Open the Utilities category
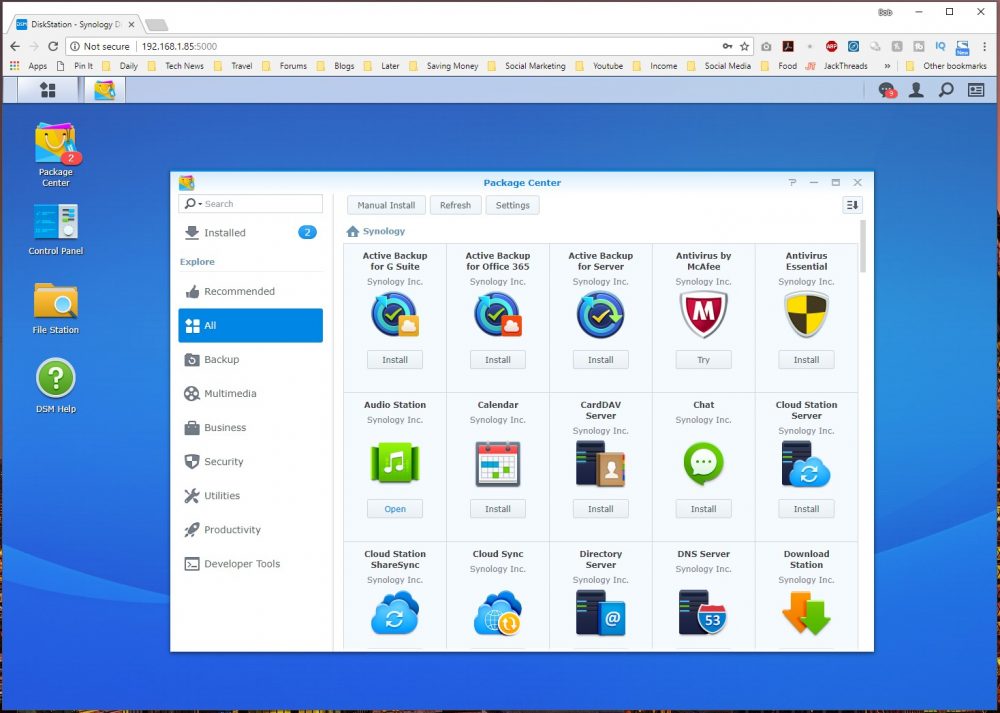This screenshot has height=713, width=1000. 251,496
